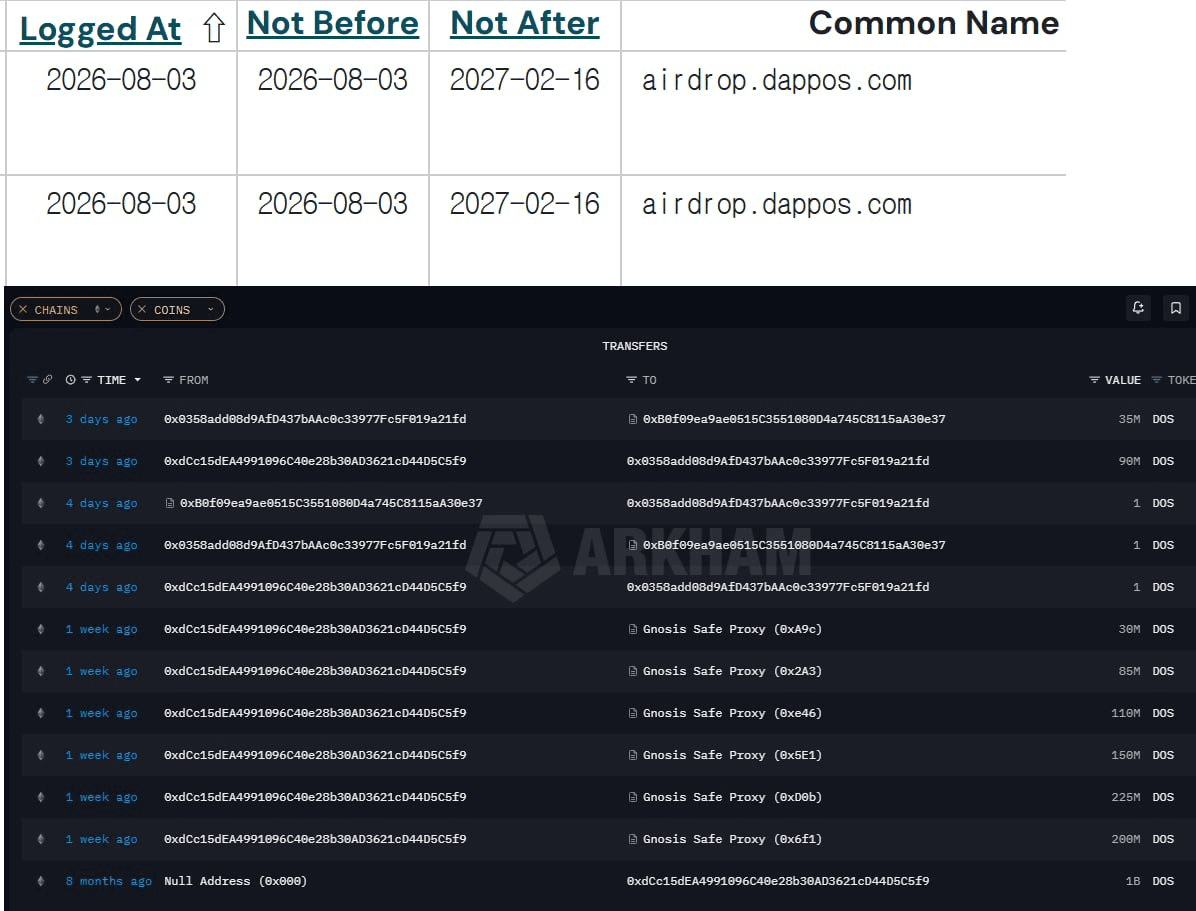
Task: Click Ethereum icon on the 200M DOS row
Action: coord(40,839)
